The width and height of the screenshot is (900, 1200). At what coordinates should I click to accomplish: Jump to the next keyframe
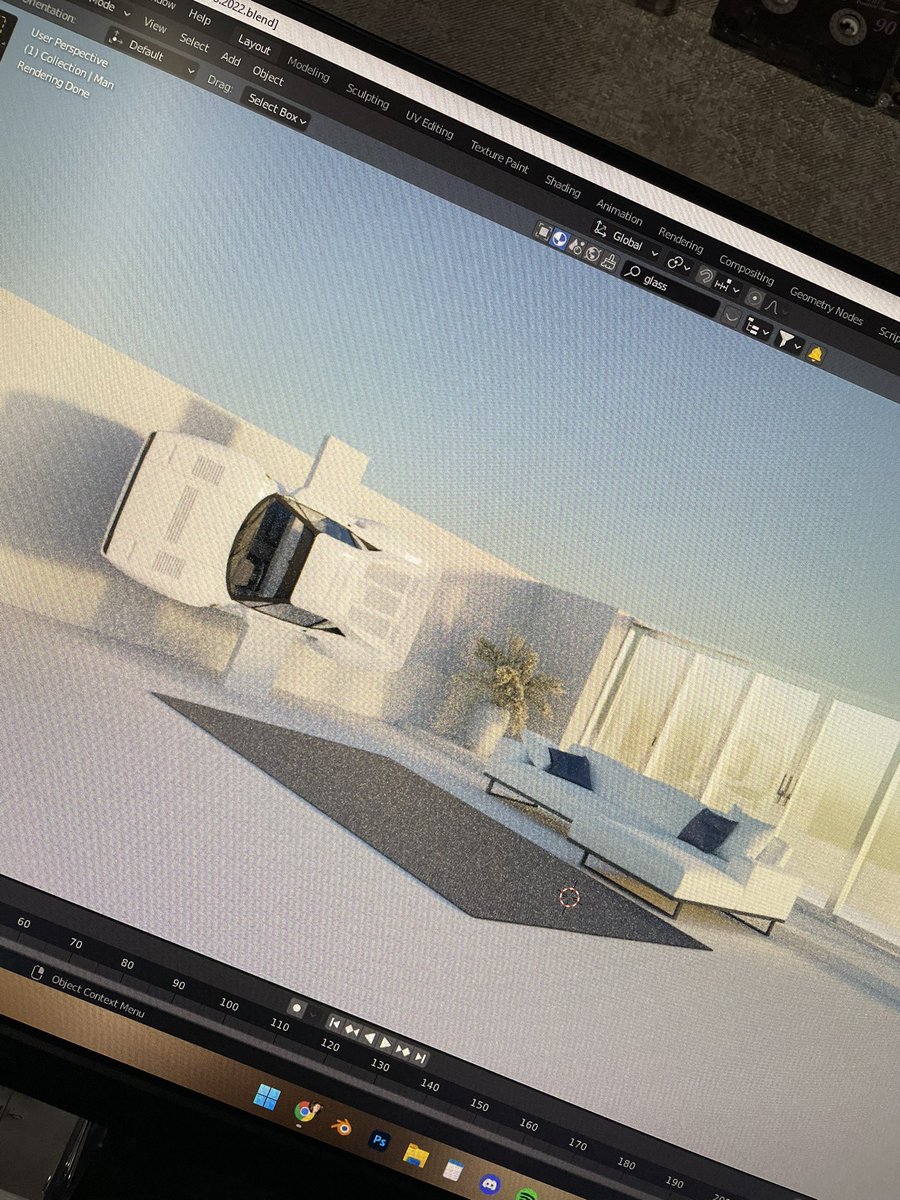click(403, 1050)
